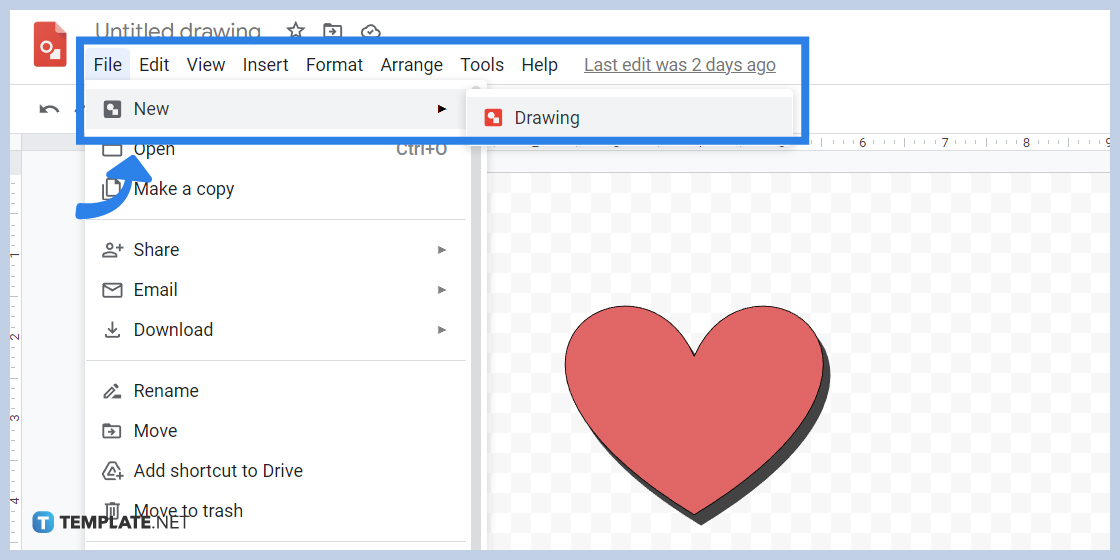Click the red Drawing submenu icon

[x=493, y=118]
